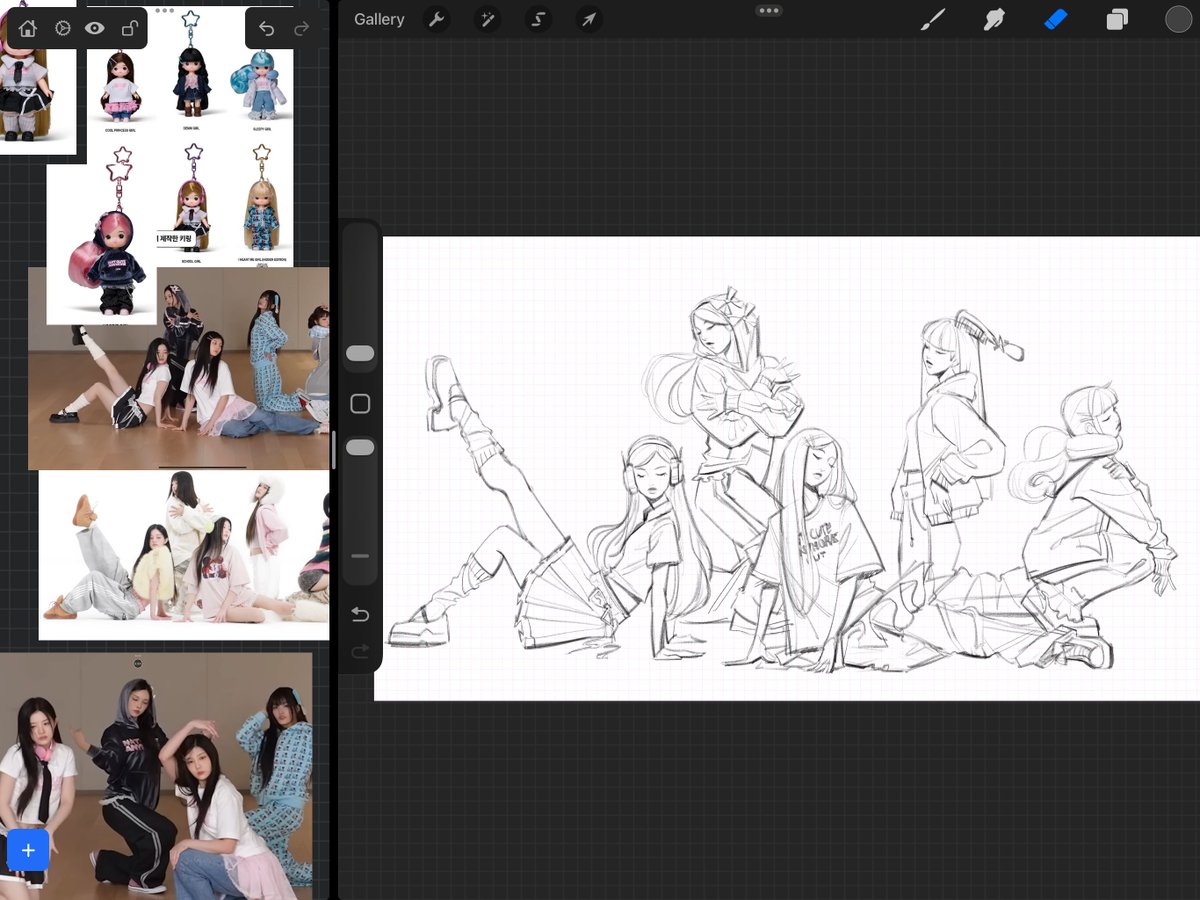Select the Paint brush tool
1200x900 pixels.
[932, 20]
